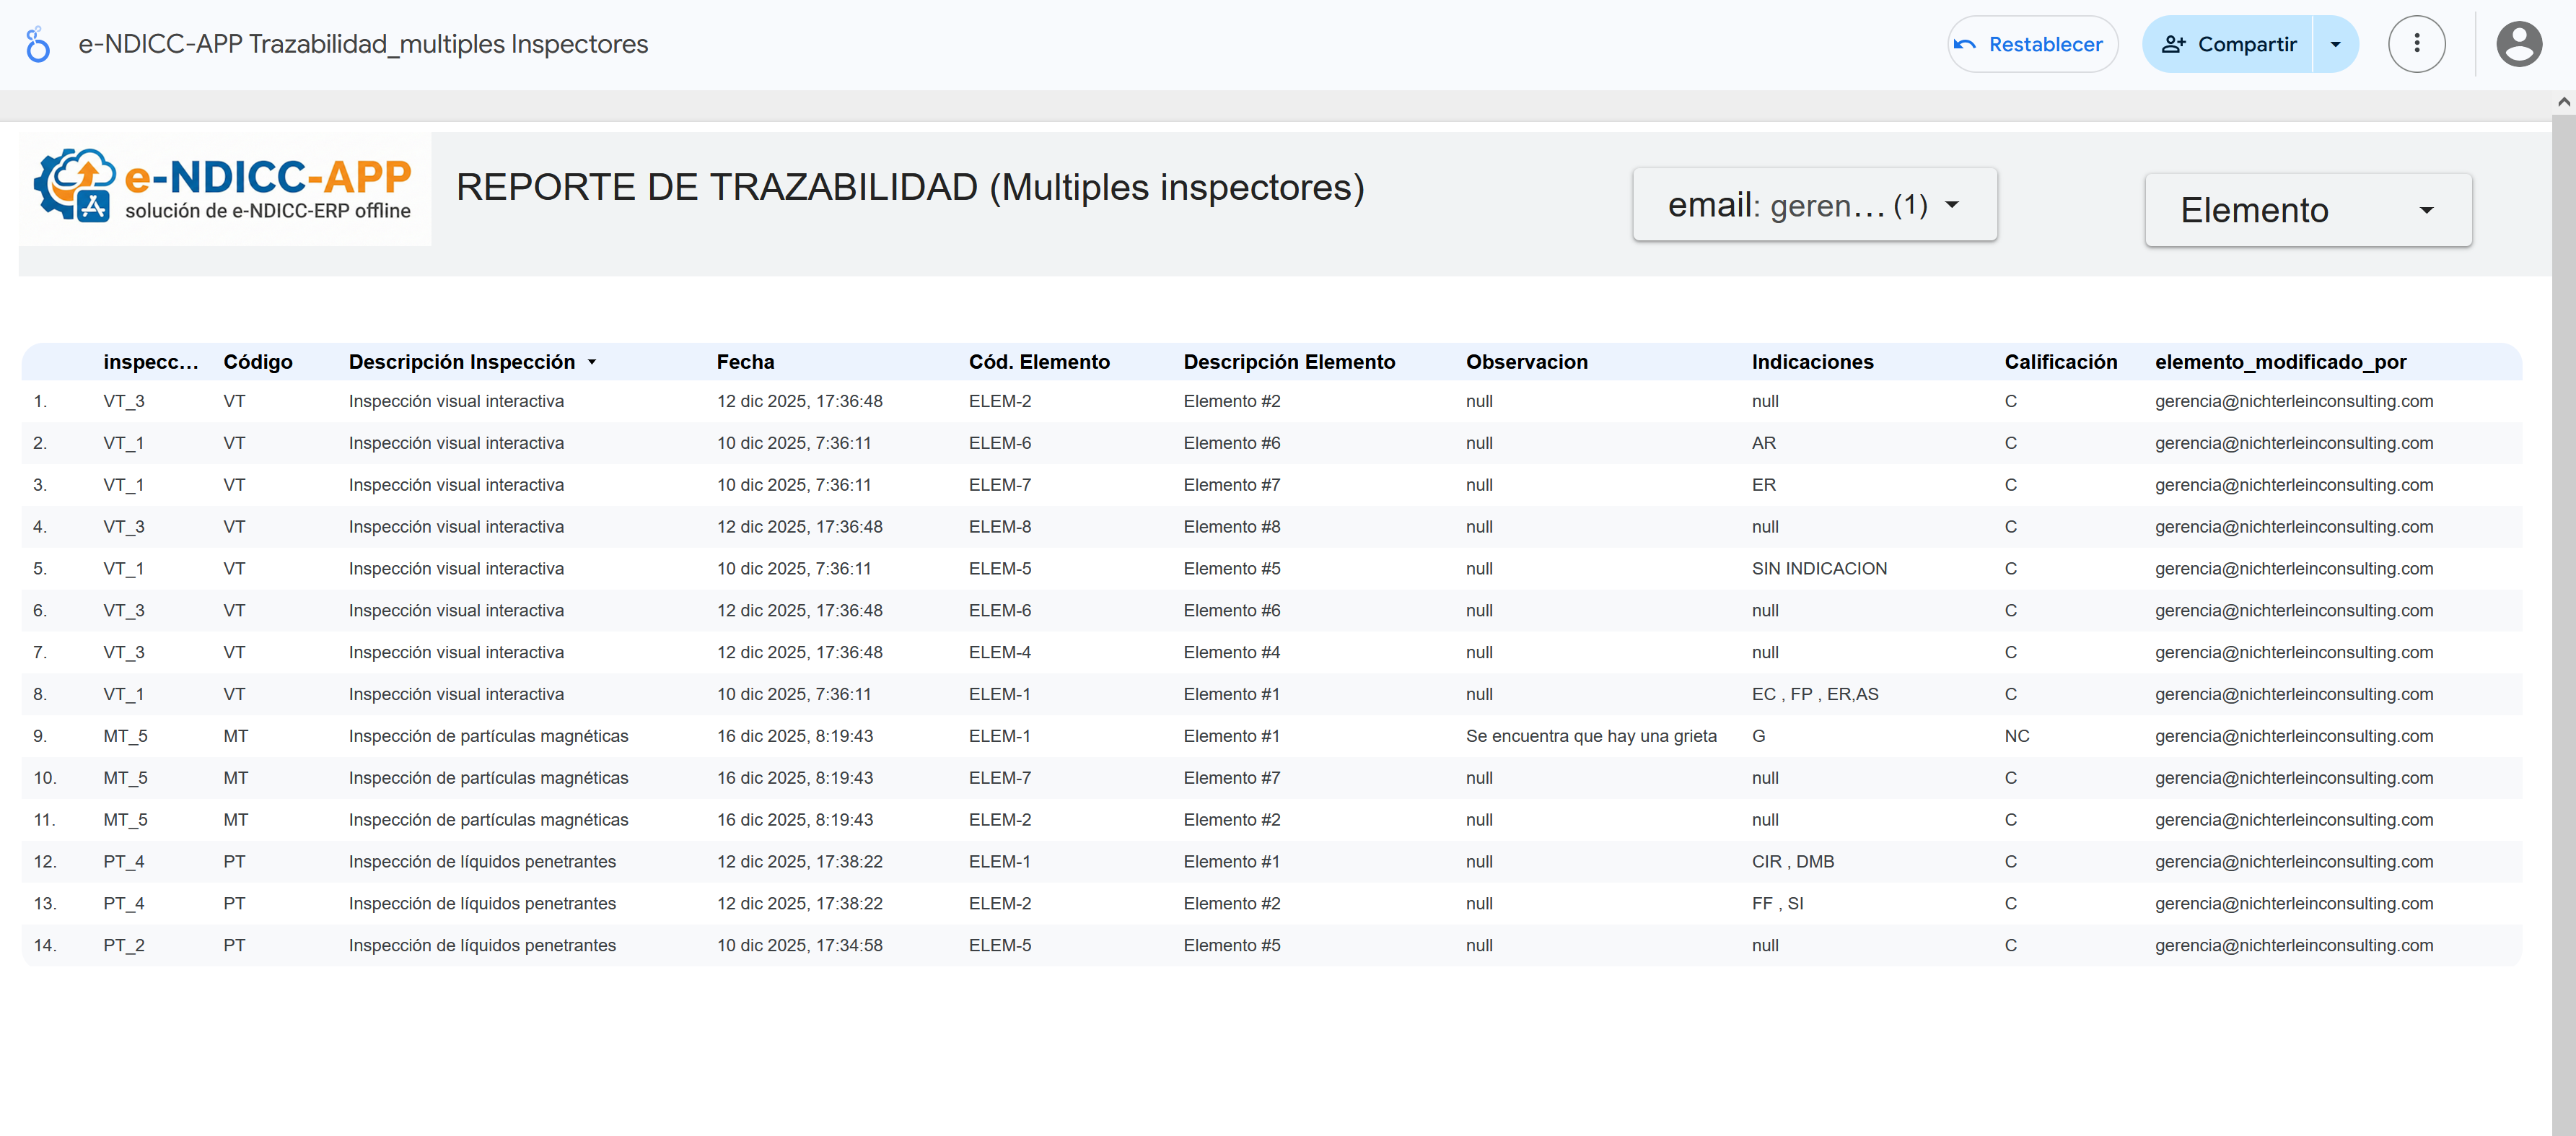Click the e-NDICC-APP logo image
This screenshot has width=2576, height=1136.
click(225, 188)
